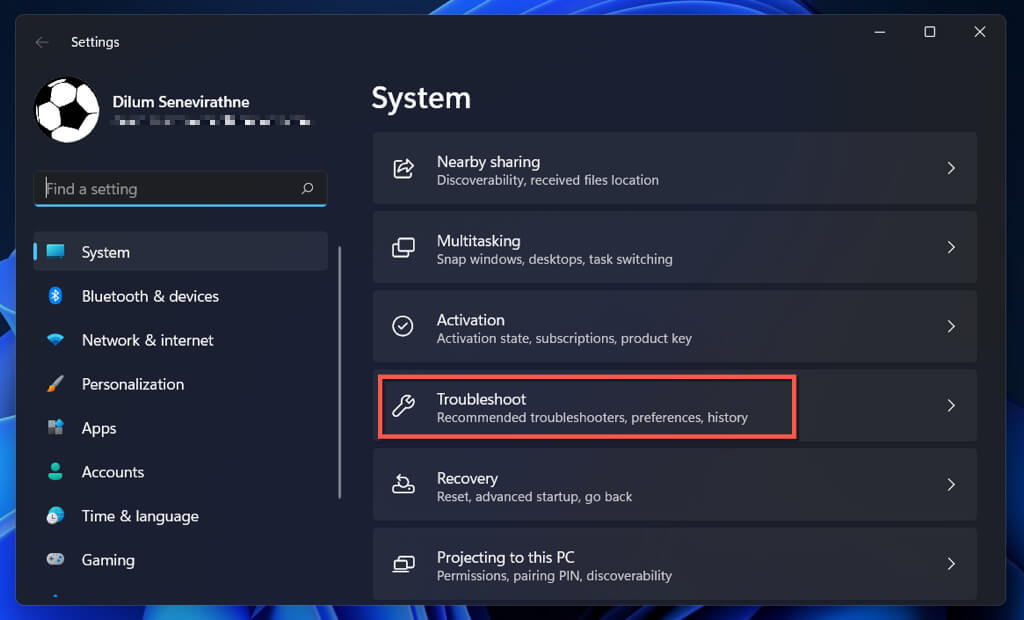Expand Nearby sharing with its chevron

[x=951, y=168]
